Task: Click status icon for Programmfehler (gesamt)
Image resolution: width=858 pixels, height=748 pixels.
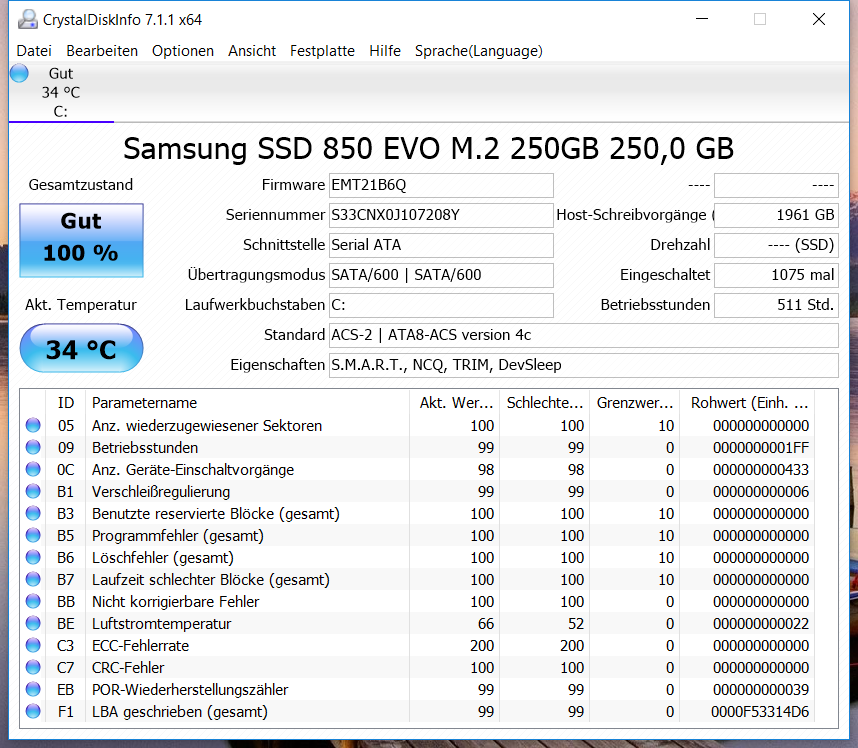Action: click(x=33, y=535)
